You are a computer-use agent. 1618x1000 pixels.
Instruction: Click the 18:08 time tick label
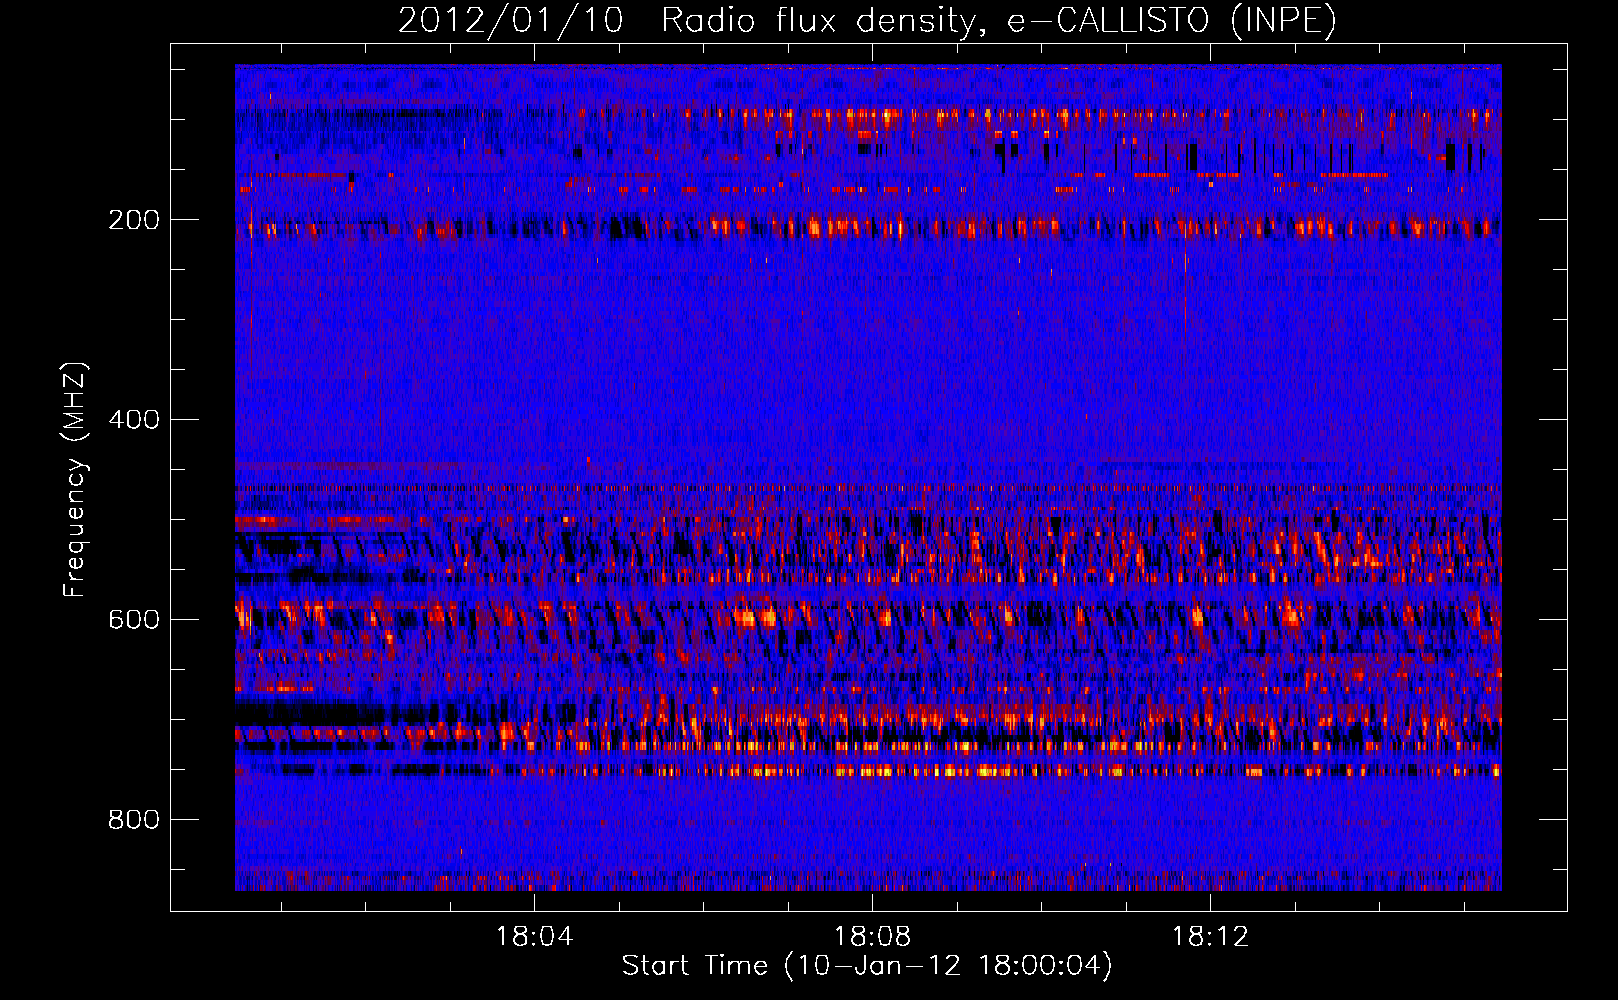click(873, 937)
